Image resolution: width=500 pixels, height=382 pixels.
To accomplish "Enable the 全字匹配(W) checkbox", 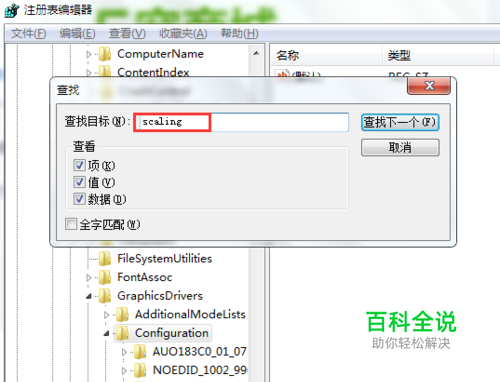I will (x=71, y=224).
